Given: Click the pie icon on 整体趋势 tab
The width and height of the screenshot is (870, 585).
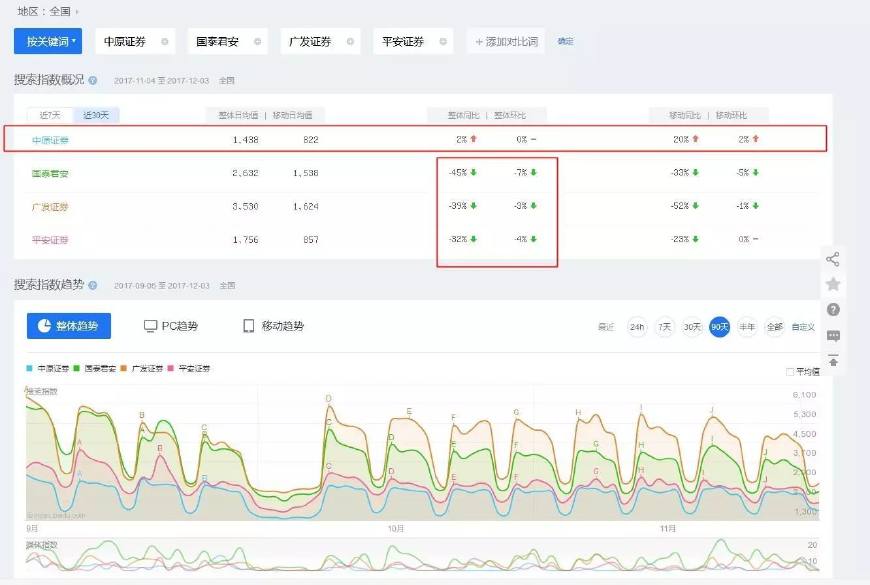Looking at the screenshot, I should click(44, 326).
